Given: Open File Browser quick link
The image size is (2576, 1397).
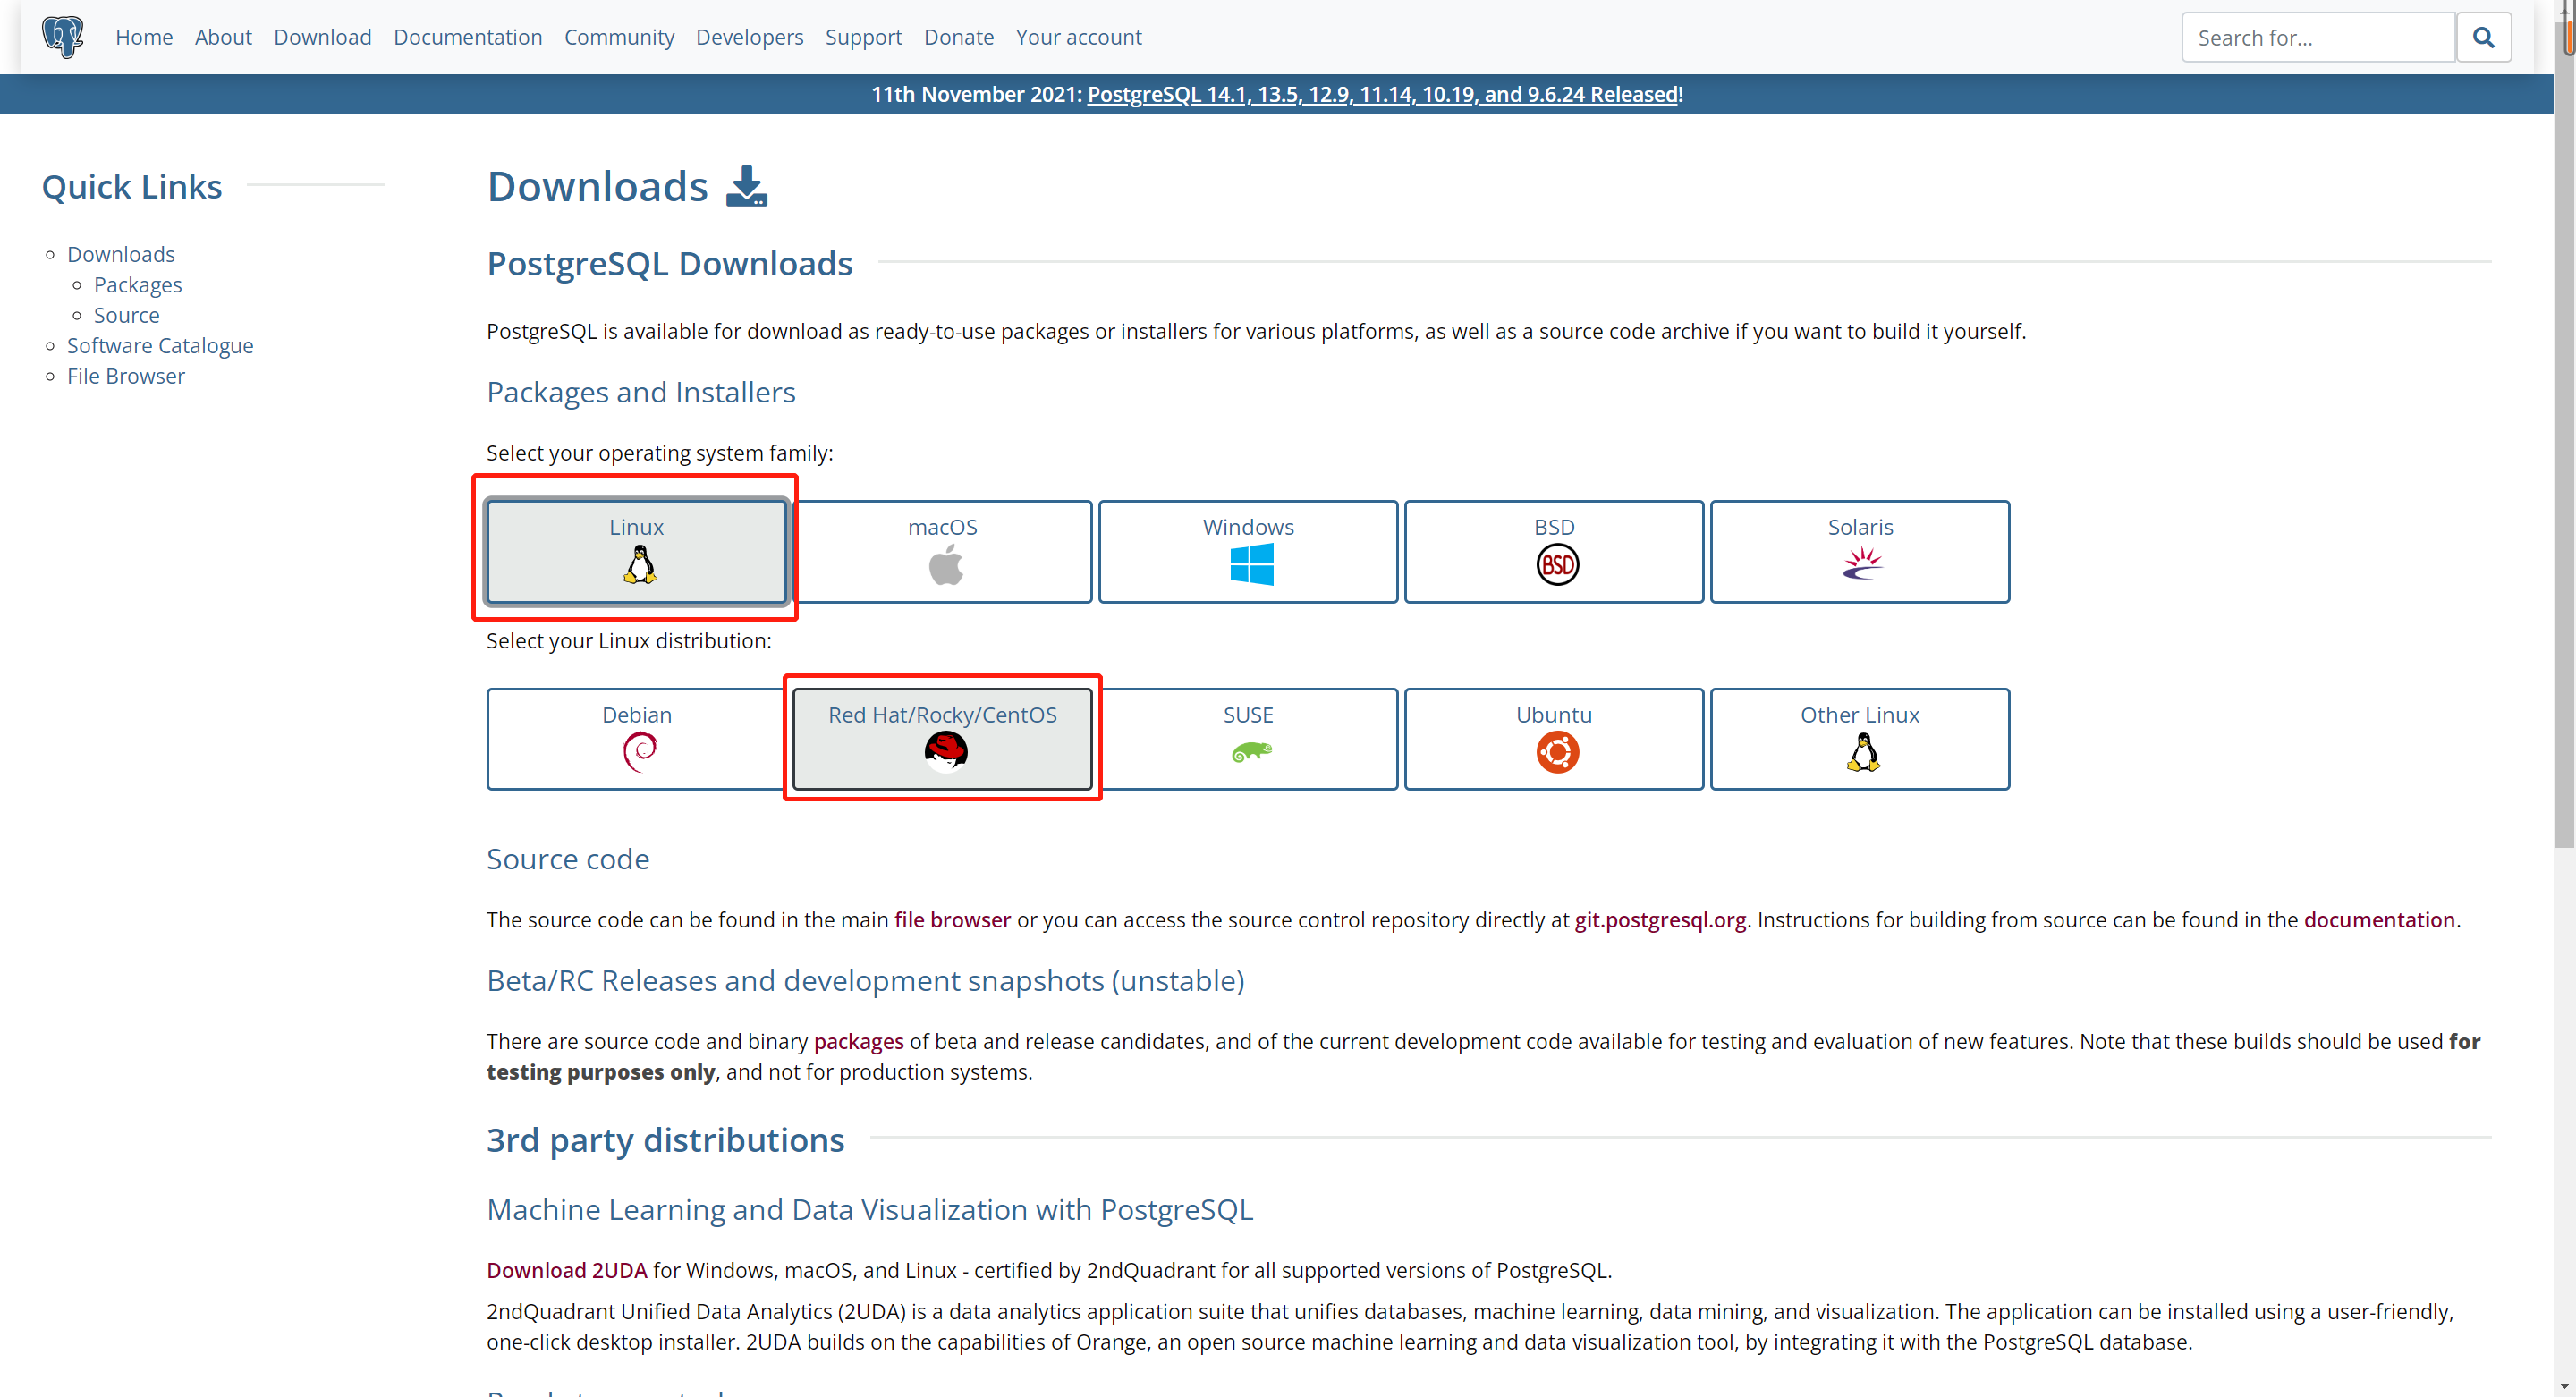Looking at the screenshot, I should click(x=126, y=376).
